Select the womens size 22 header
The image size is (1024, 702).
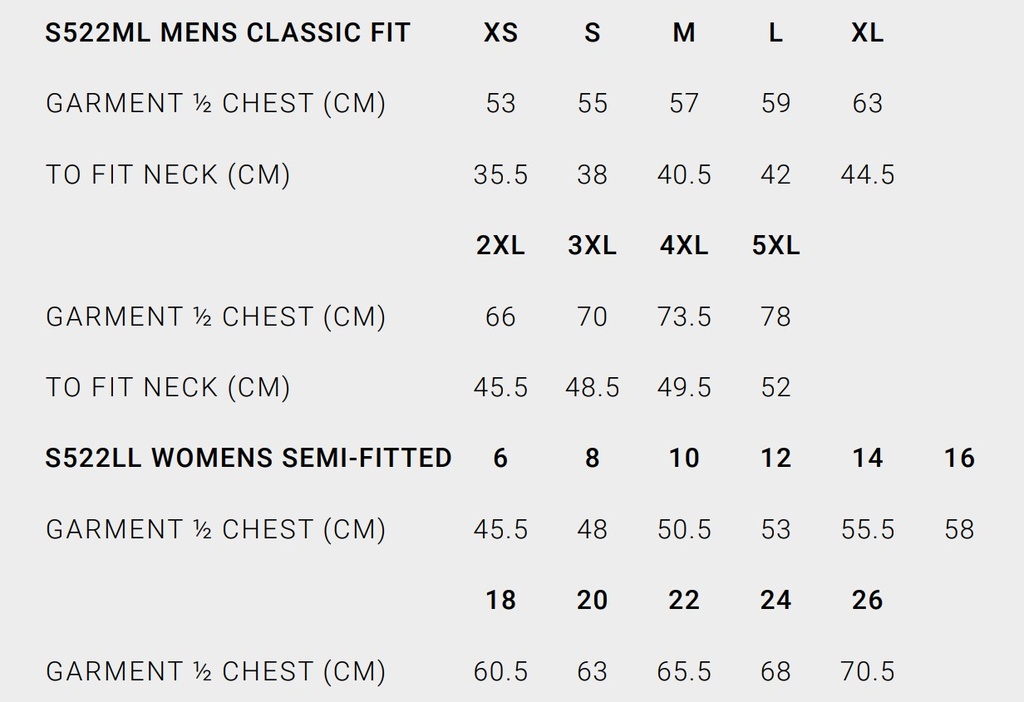(684, 600)
